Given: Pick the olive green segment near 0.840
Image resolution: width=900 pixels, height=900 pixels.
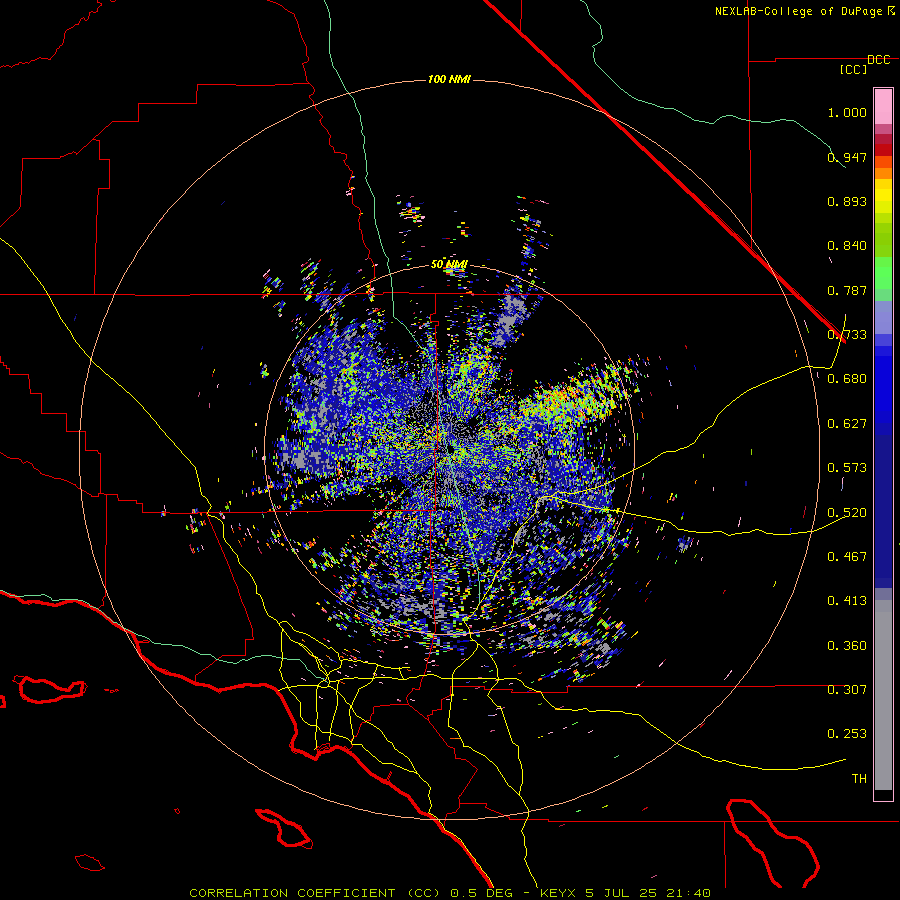Looking at the screenshot, I should [x=883, y=240].
